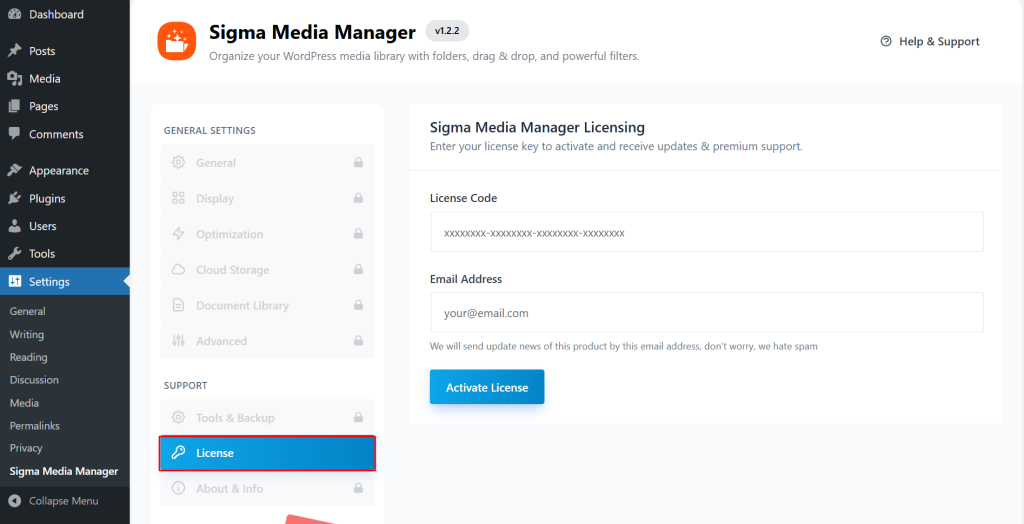Open the Appearance admin menu
This screenshot has height=524, width=1024.
tap(65, 171)
